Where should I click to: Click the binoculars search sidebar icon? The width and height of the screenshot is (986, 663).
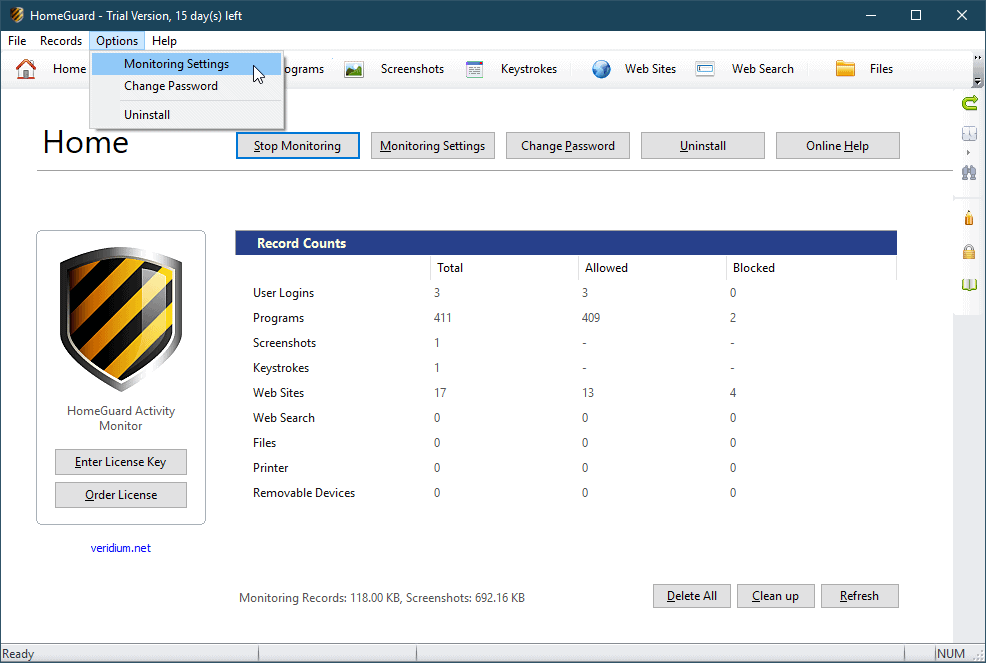click(x=969, y=172)
